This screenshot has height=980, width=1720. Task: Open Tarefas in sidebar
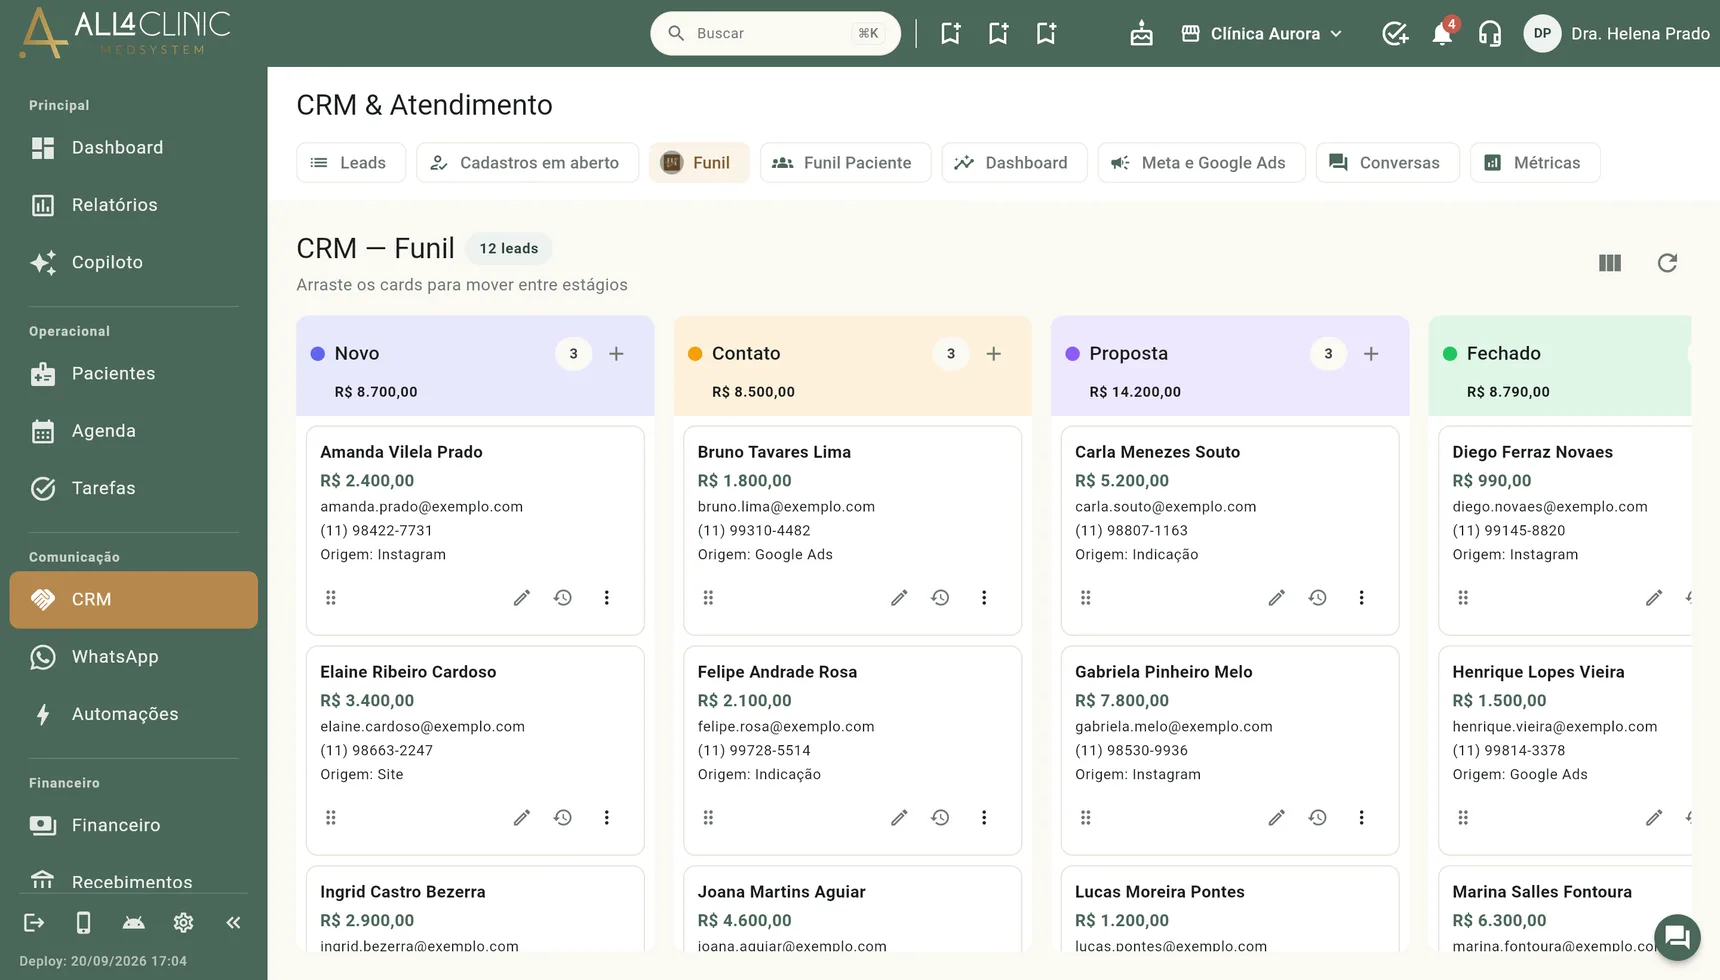pyautogui.click(x=133, y=488)
